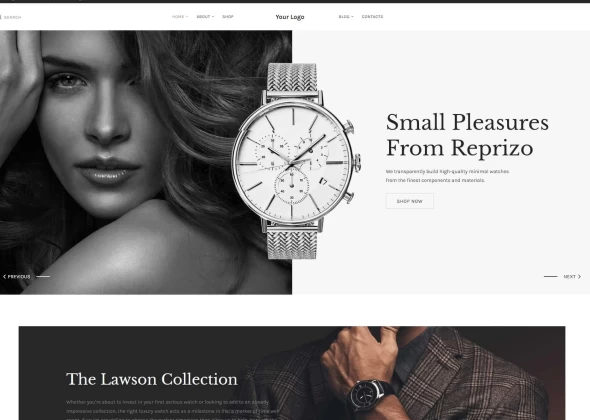Image resolution: width=590 pixels, height=420 pixels.
Task: Click the Home menu label
Action: pyautogui.click(x=178, y=17)
